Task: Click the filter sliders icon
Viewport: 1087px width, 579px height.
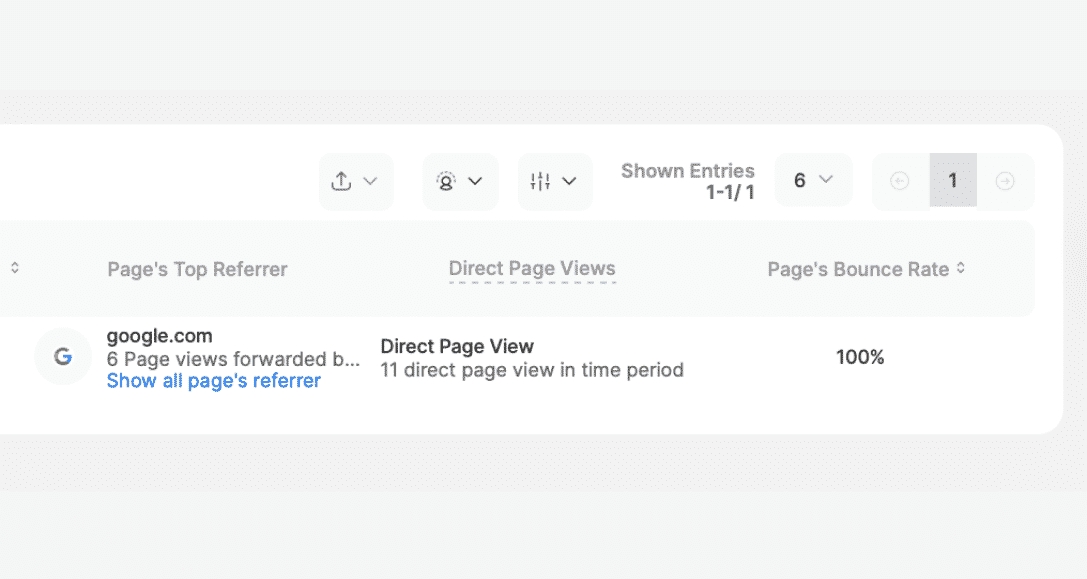Action: click(540, 181)
